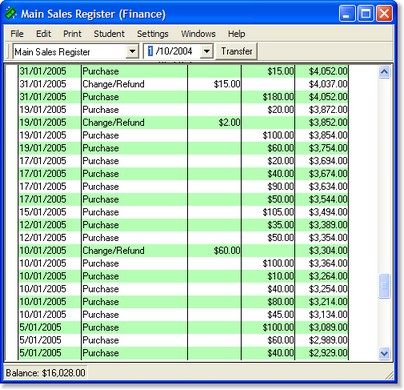The width and height of the screenshot is (404, 390).
Task: Open the Windows menu
Action: coord(198,34)
